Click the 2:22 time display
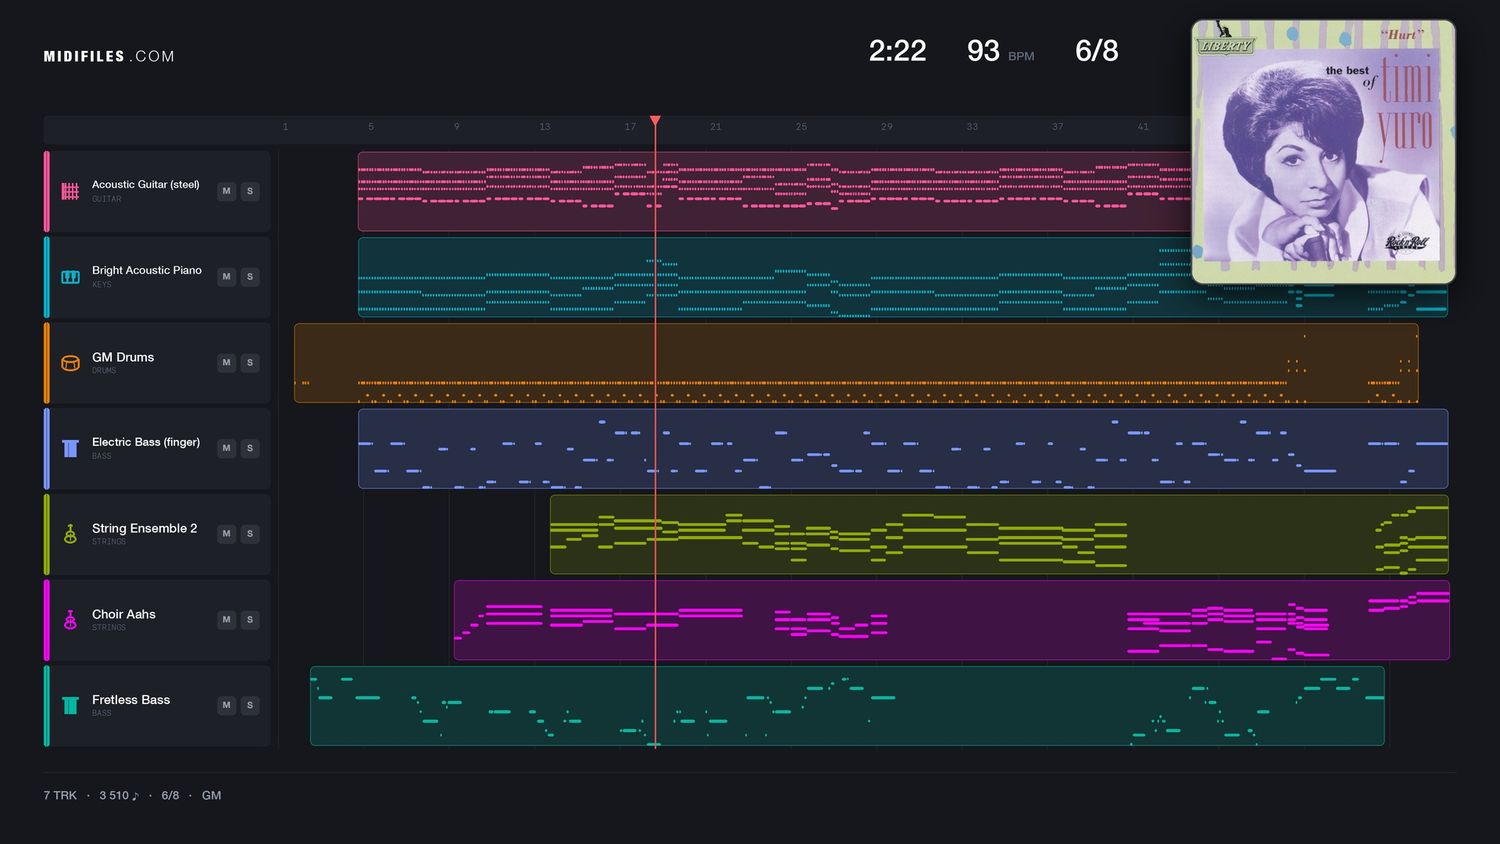Screen dimensions: 1500x844 pyautogui.click(x=897, y=51)
